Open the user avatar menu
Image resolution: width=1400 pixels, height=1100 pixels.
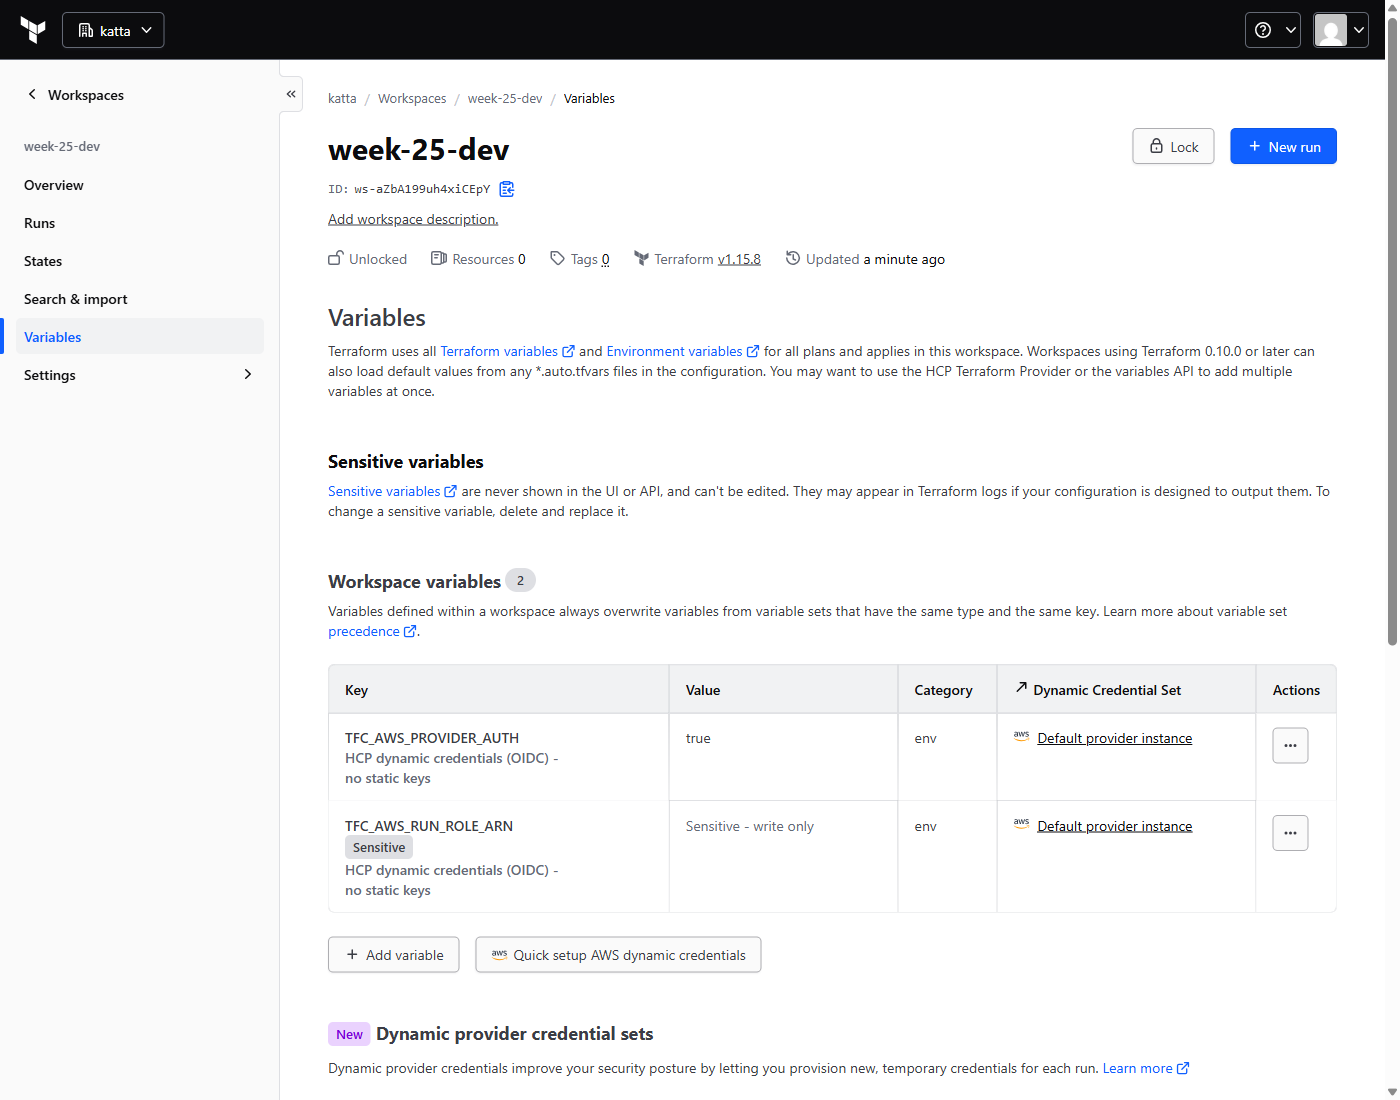click(x=1340, y=30)
